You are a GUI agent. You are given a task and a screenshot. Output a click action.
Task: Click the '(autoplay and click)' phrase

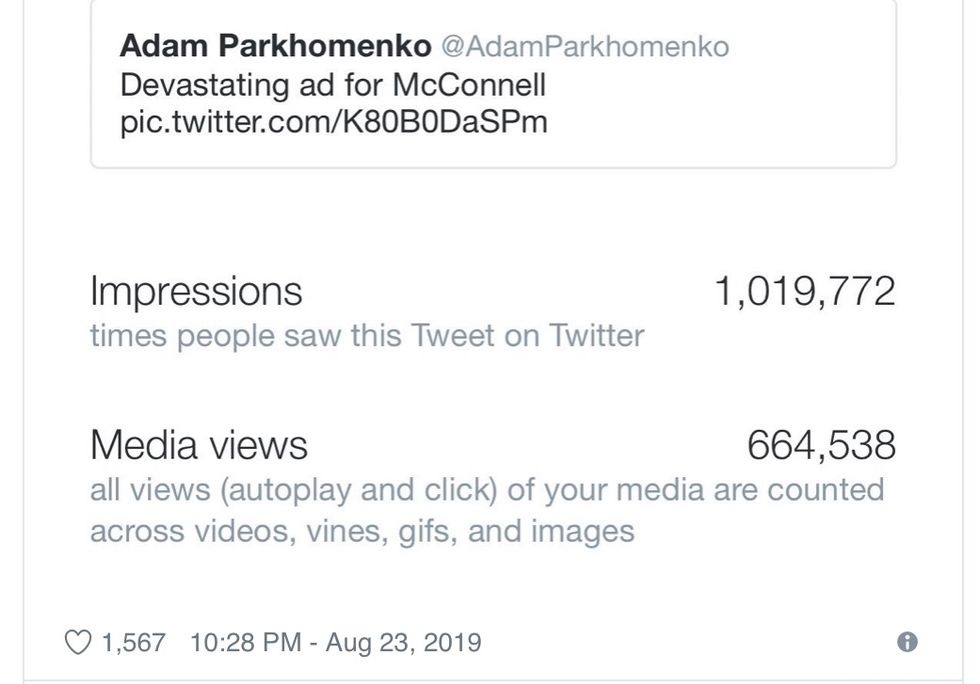point(360,490)
